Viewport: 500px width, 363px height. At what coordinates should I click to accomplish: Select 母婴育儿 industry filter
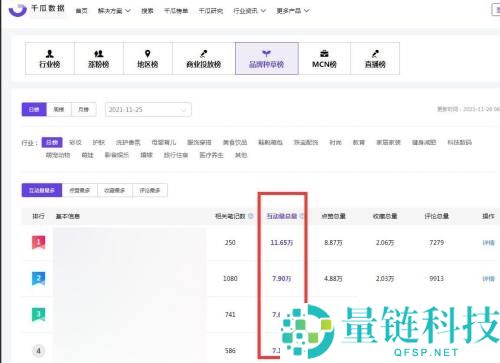(164, 142)
